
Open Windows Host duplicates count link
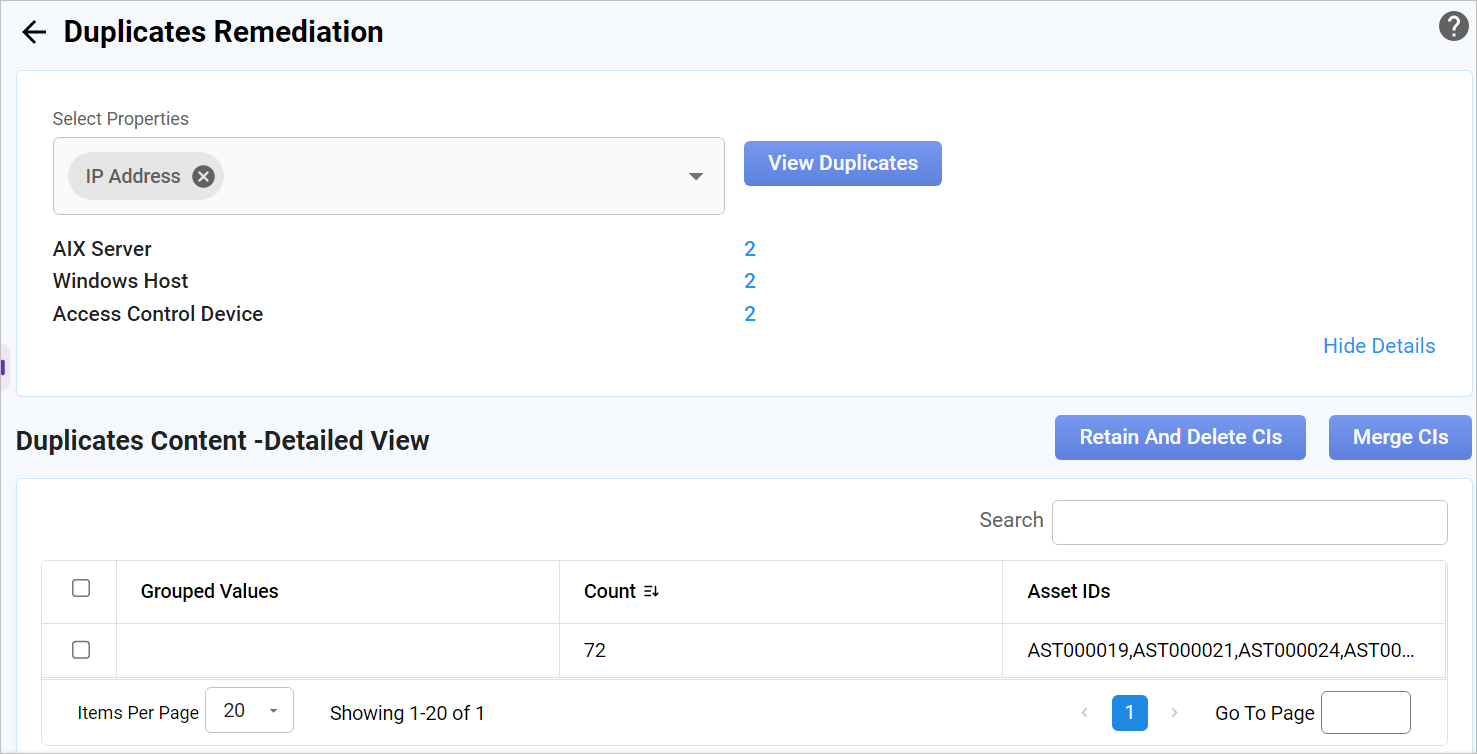tap(749, 281)
